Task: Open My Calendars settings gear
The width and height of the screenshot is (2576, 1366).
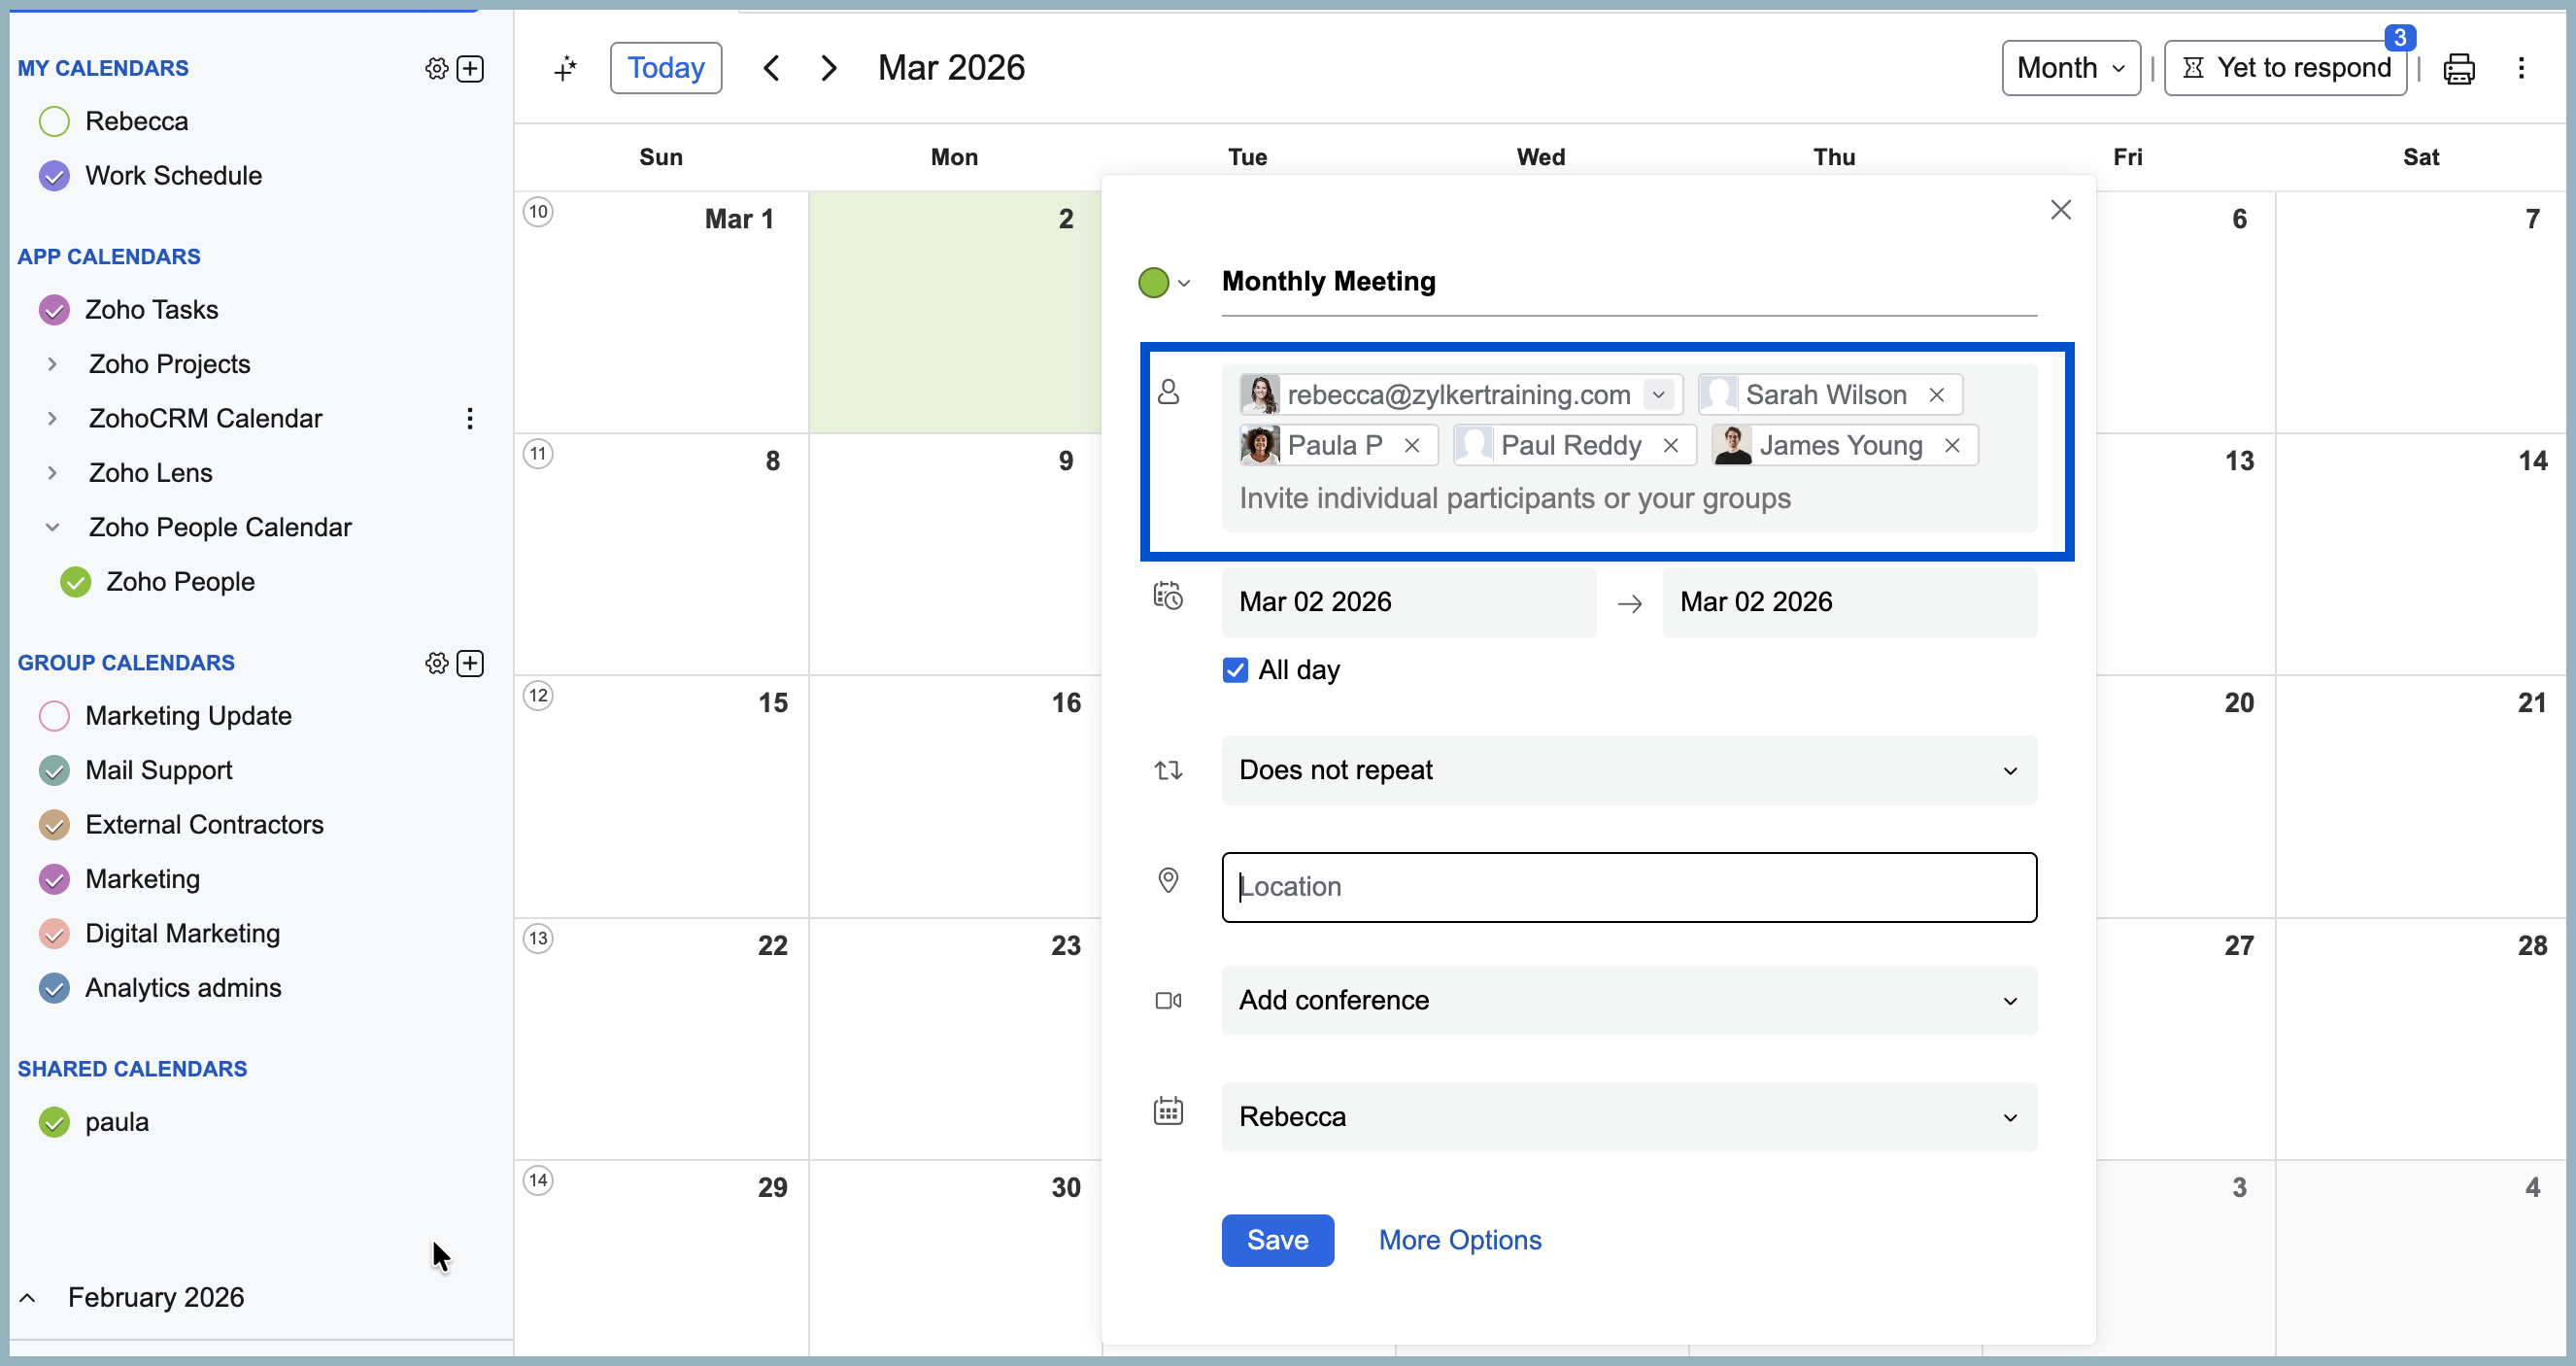Action: (436, 68)
